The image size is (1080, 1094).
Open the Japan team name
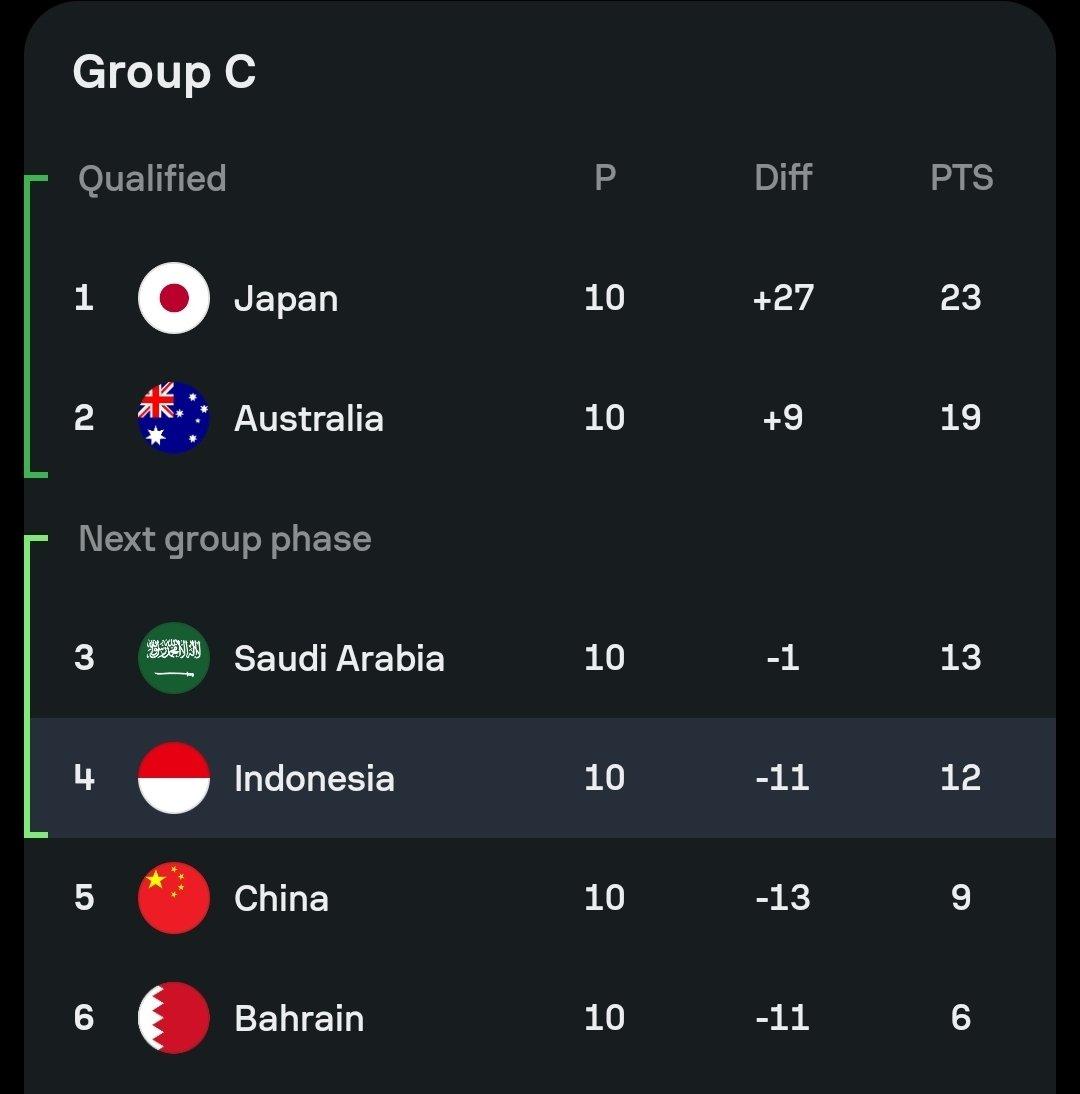(286, 300)
